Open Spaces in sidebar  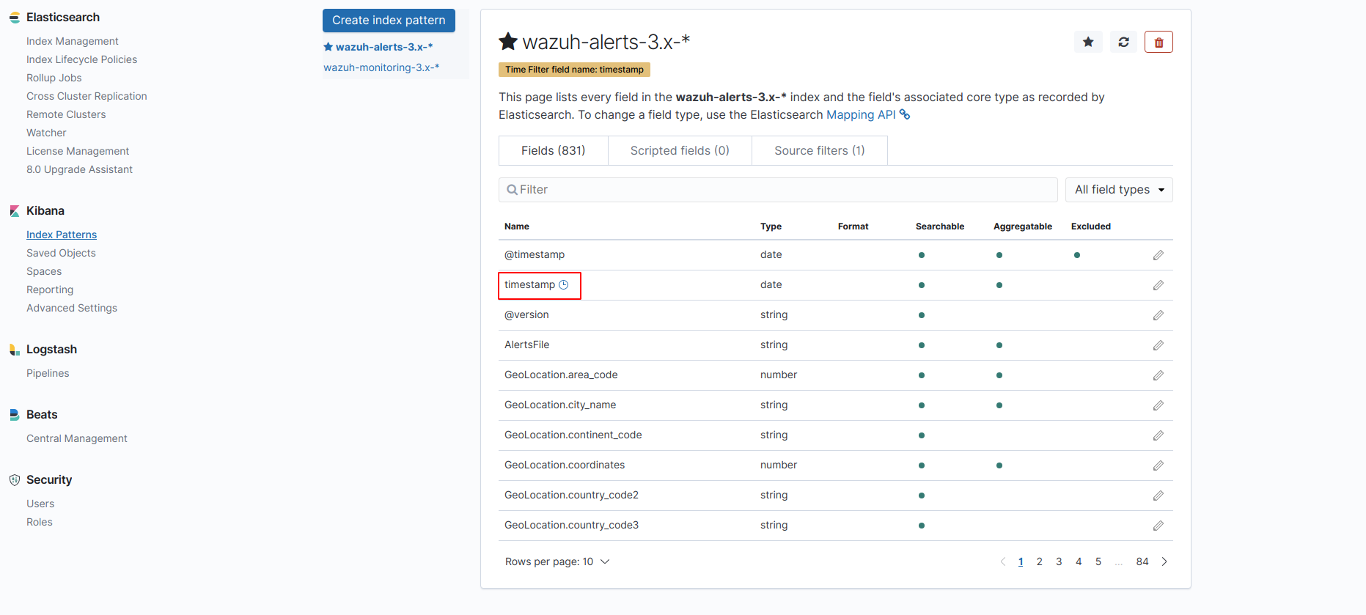click(44, 272)
